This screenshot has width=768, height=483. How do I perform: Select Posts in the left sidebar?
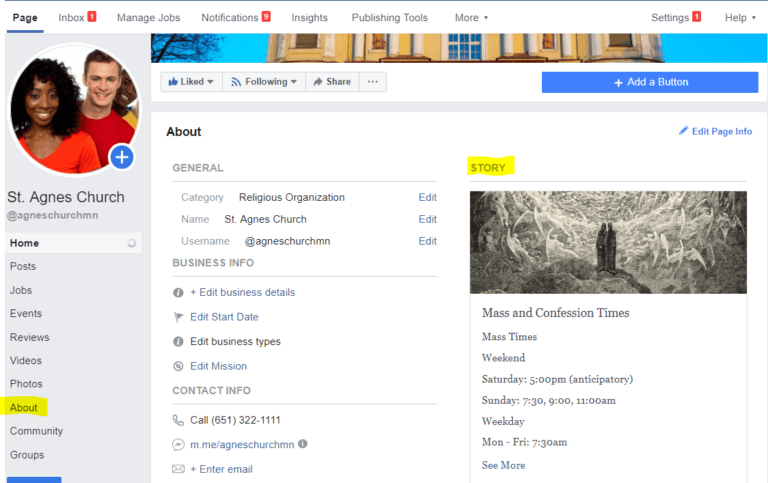click(23, 266)
